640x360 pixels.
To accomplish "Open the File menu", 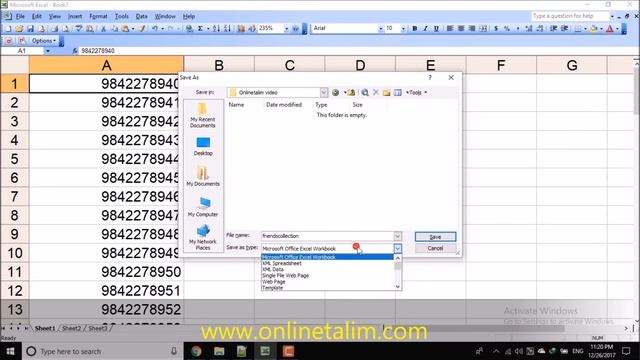I will click(x=20, y=16).
